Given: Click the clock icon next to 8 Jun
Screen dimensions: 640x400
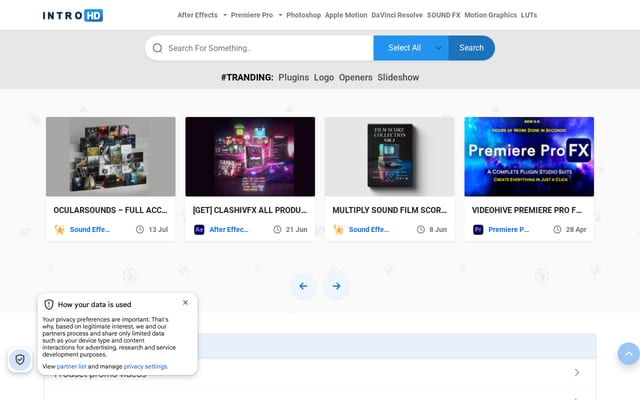Looking at the screenshot, I should (x=421, y=229).
